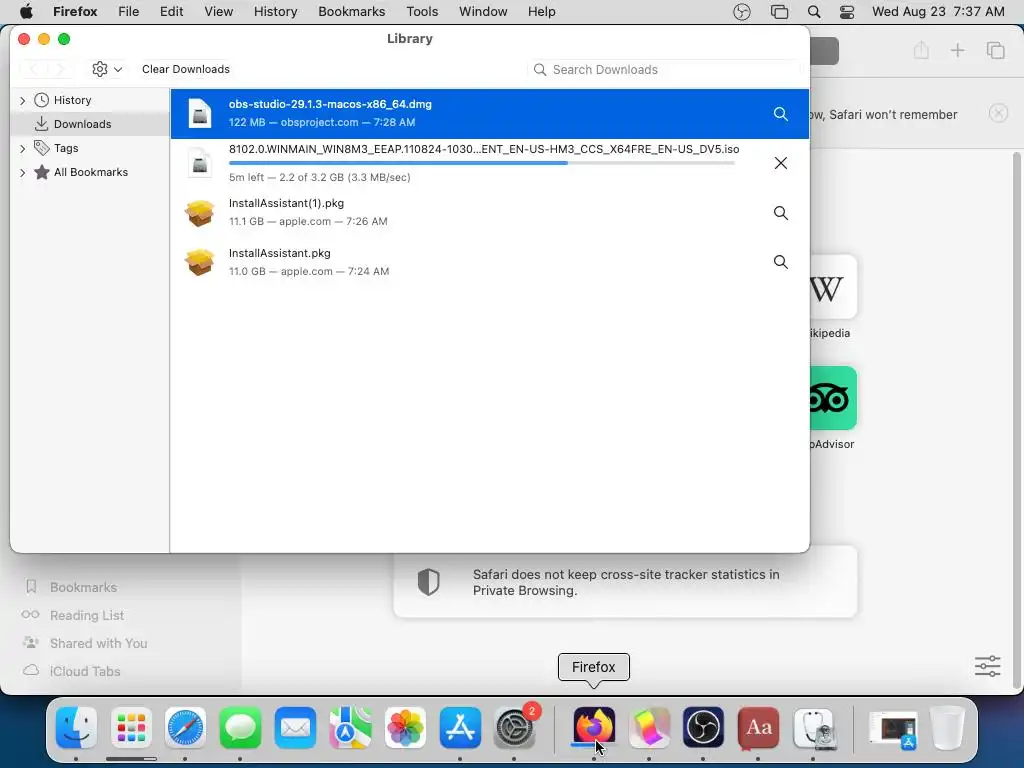The image size is (1024, 768).
Task: Select Downloads in the Library sidebar
Action: point(82,124)
